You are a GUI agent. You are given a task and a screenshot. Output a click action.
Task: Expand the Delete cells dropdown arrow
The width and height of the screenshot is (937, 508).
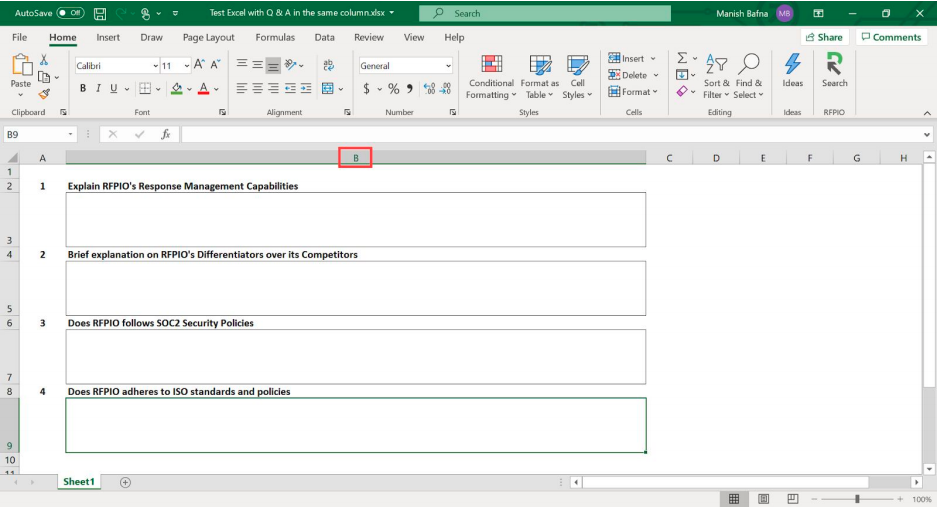656,75
